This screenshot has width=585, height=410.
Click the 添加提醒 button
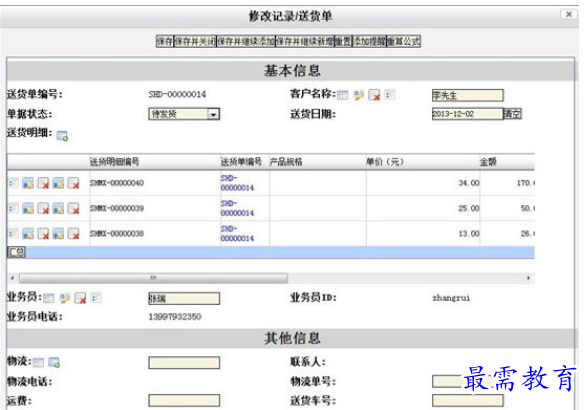click(369, 41)
